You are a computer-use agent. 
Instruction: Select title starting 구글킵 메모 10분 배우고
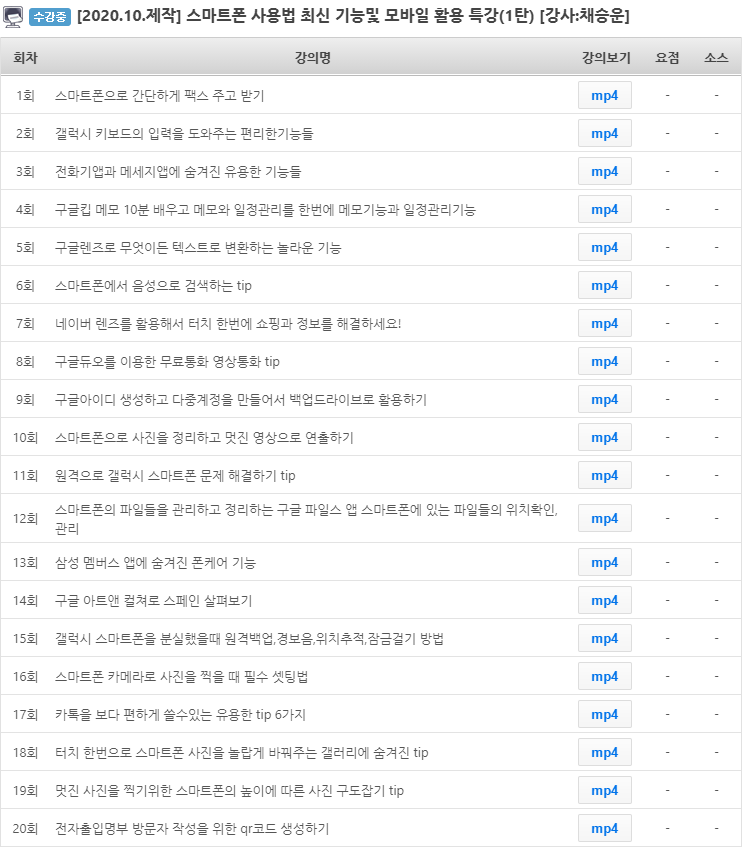click(265, 209)
